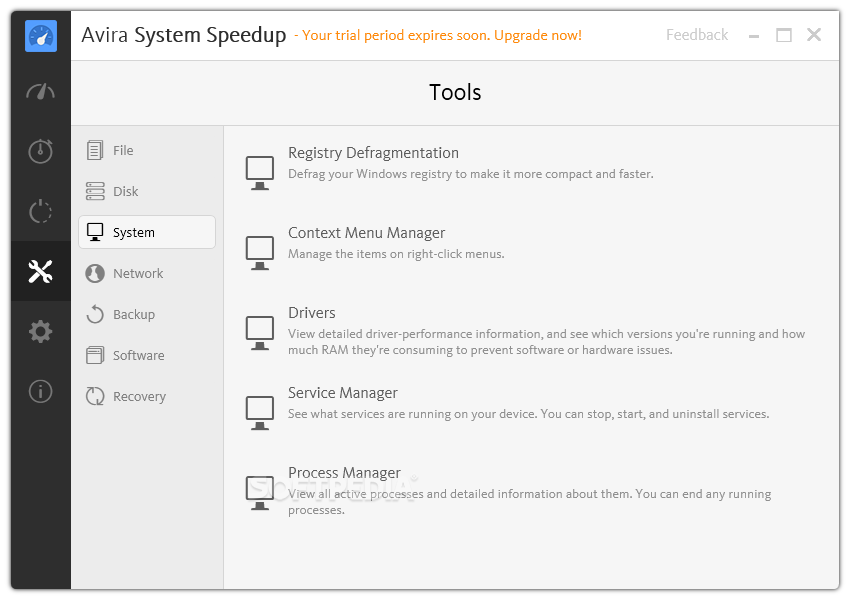Switch to the File tools tab
This screenshot has width=850, height=600.
[147, 150]
